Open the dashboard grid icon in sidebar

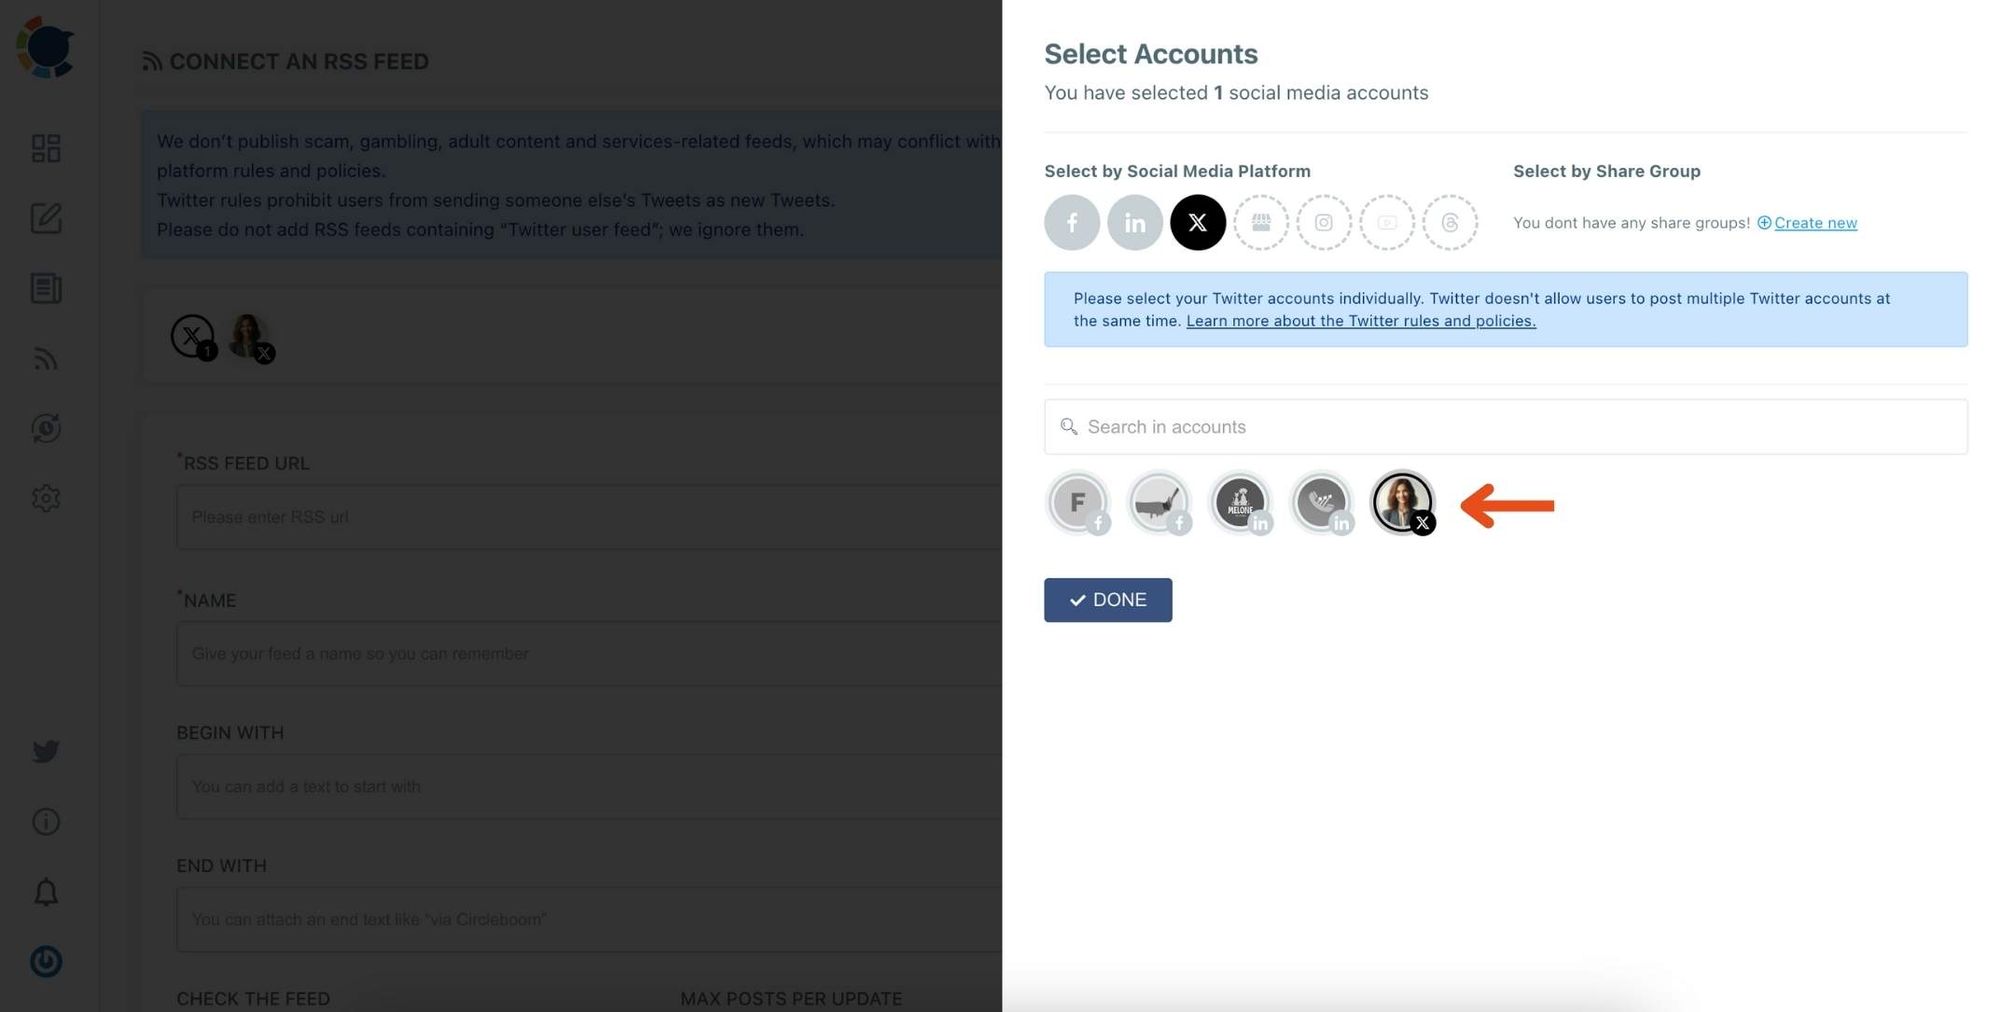(45, 147)
